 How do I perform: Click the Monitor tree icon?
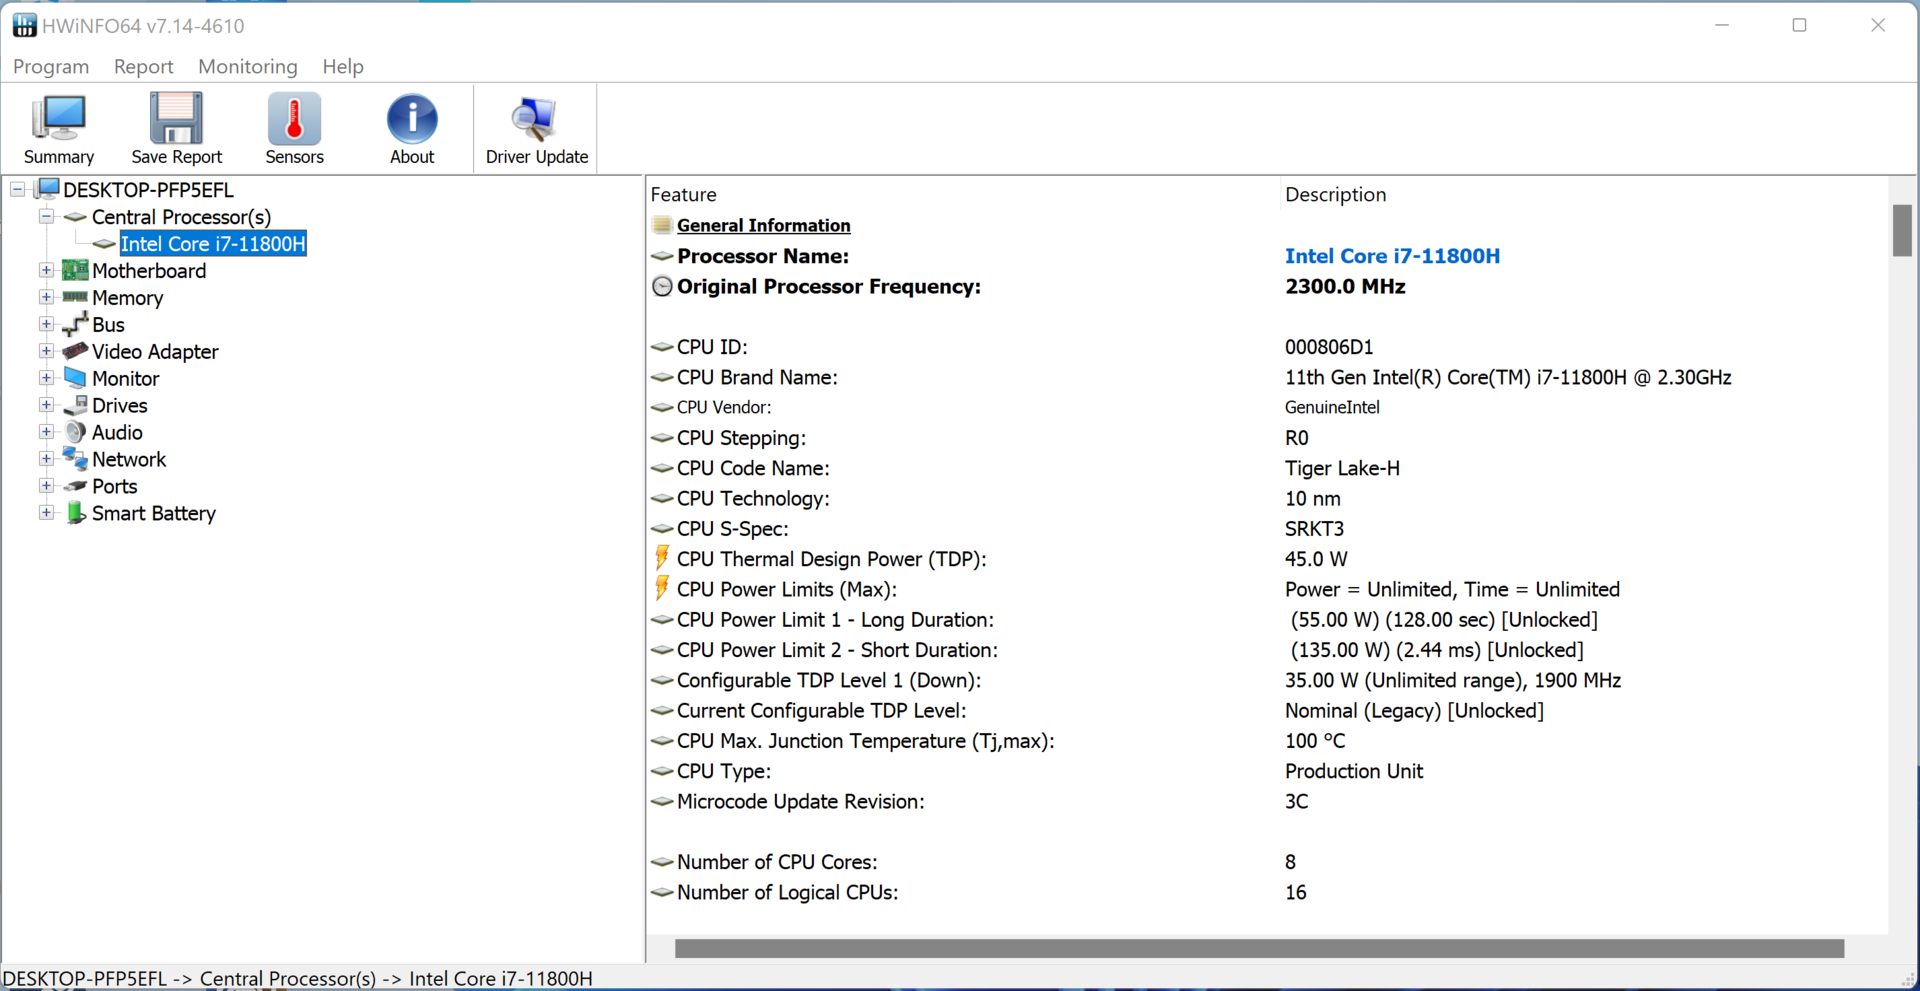[x=75, y=378]
